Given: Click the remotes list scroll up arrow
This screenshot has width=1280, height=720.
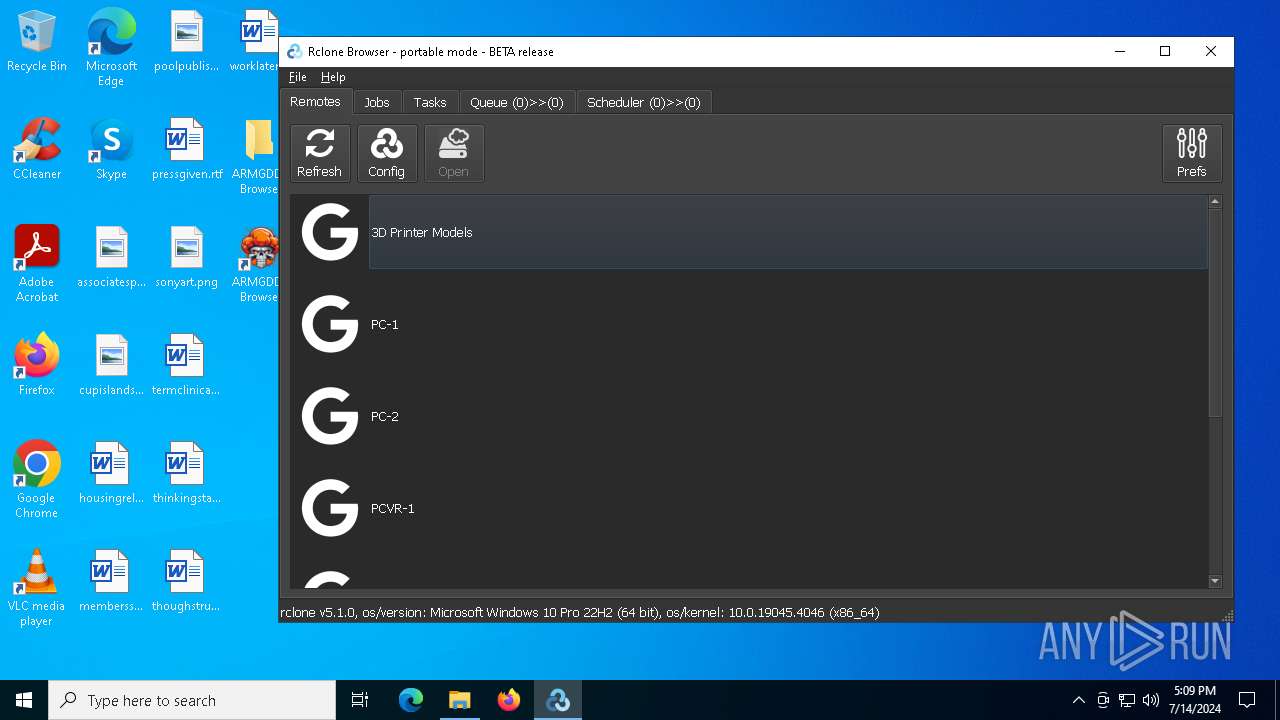Looking at the screenshot, I should click(1215, 201).
